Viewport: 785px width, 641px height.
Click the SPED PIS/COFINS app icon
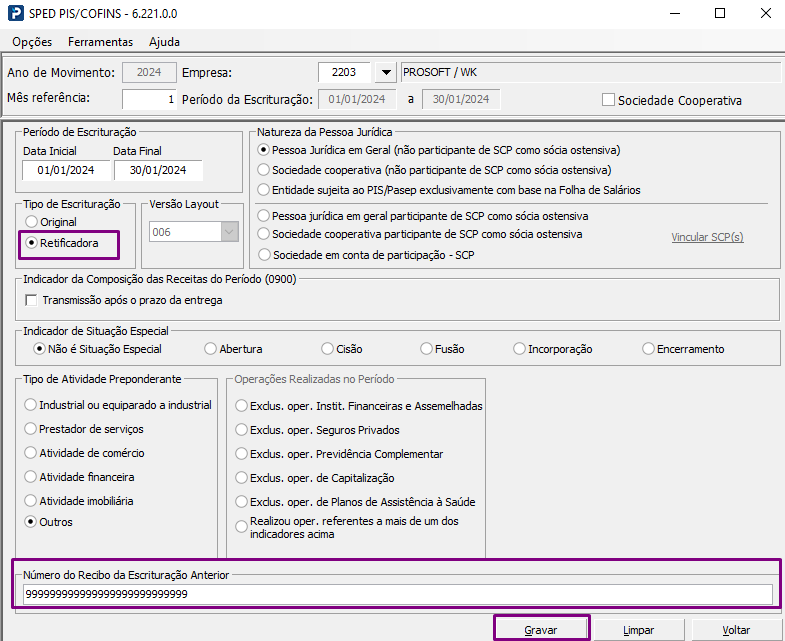tap(16, 14)
